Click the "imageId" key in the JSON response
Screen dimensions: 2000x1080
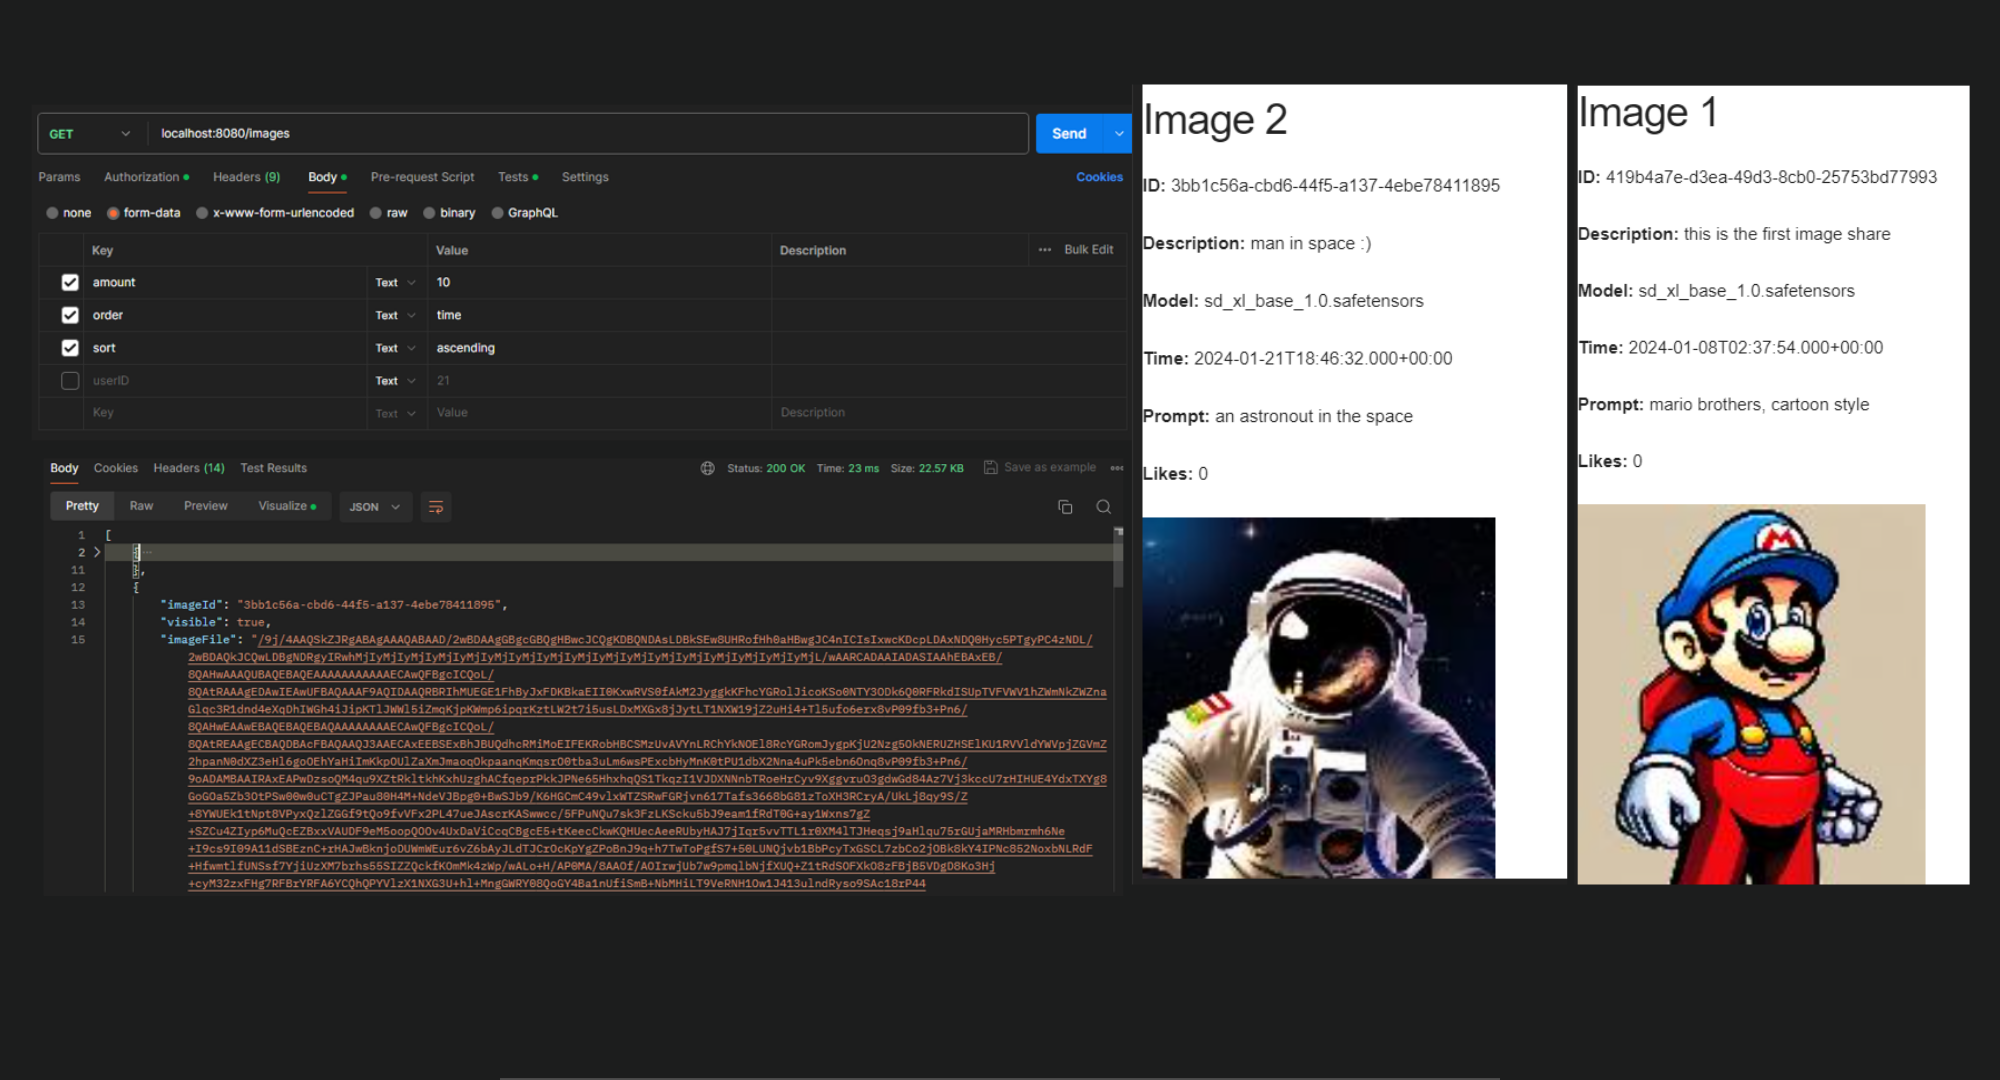[x=193, y=605]
